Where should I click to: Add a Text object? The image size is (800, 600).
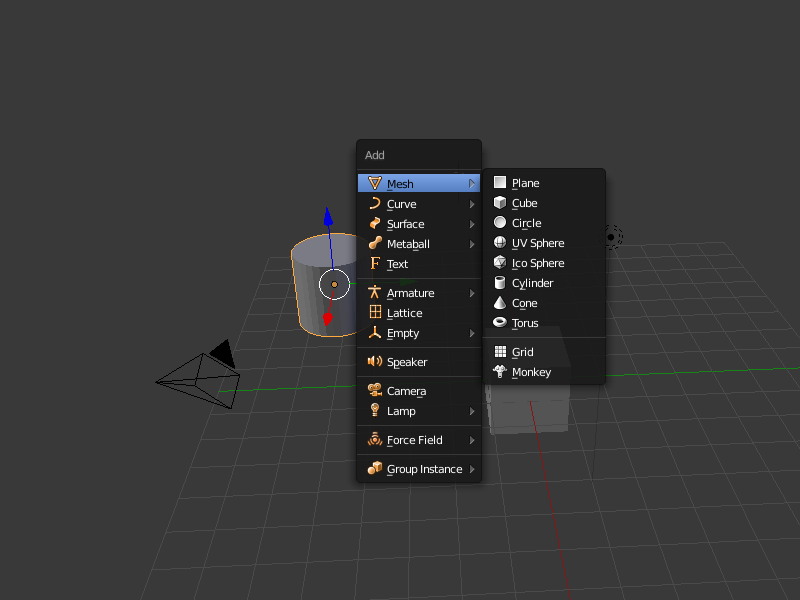(419, 264)
